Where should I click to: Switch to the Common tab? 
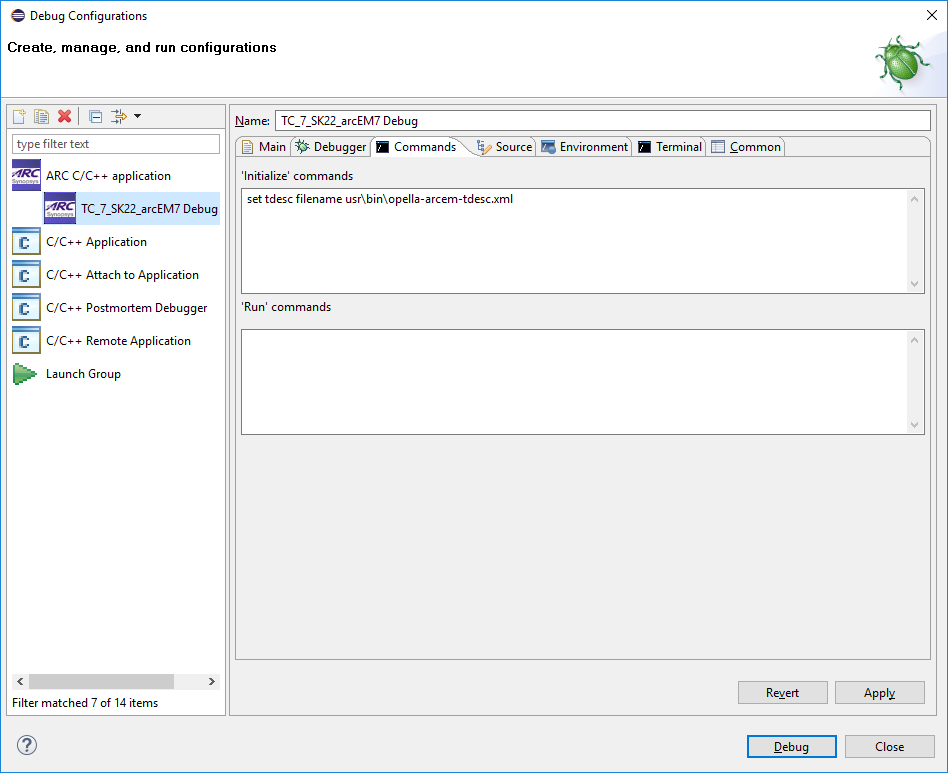[x=746, y=147]
